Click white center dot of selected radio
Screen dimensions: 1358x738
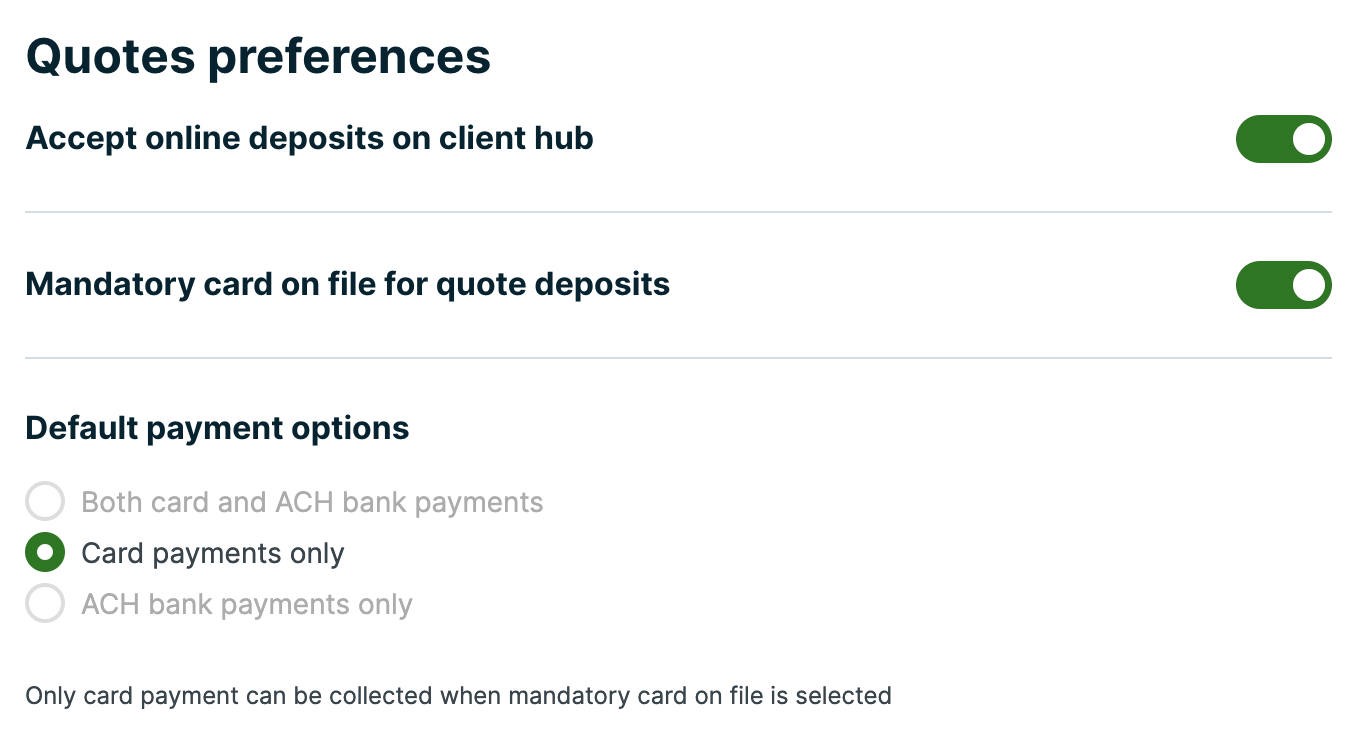point(45,553)
